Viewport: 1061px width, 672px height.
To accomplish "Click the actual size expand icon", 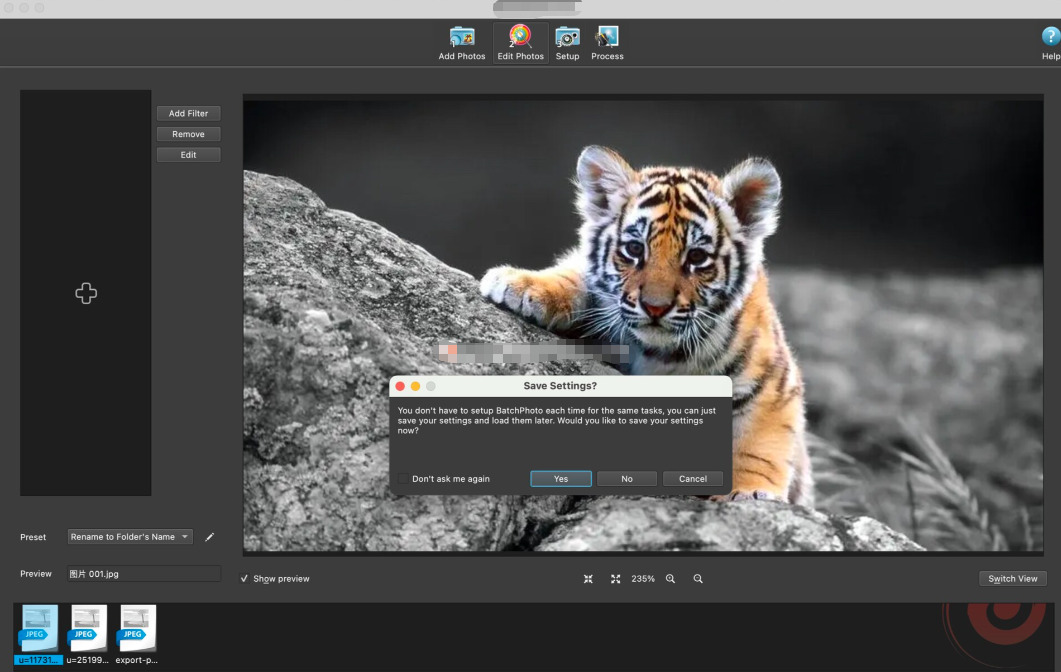I will coord(615,579).
